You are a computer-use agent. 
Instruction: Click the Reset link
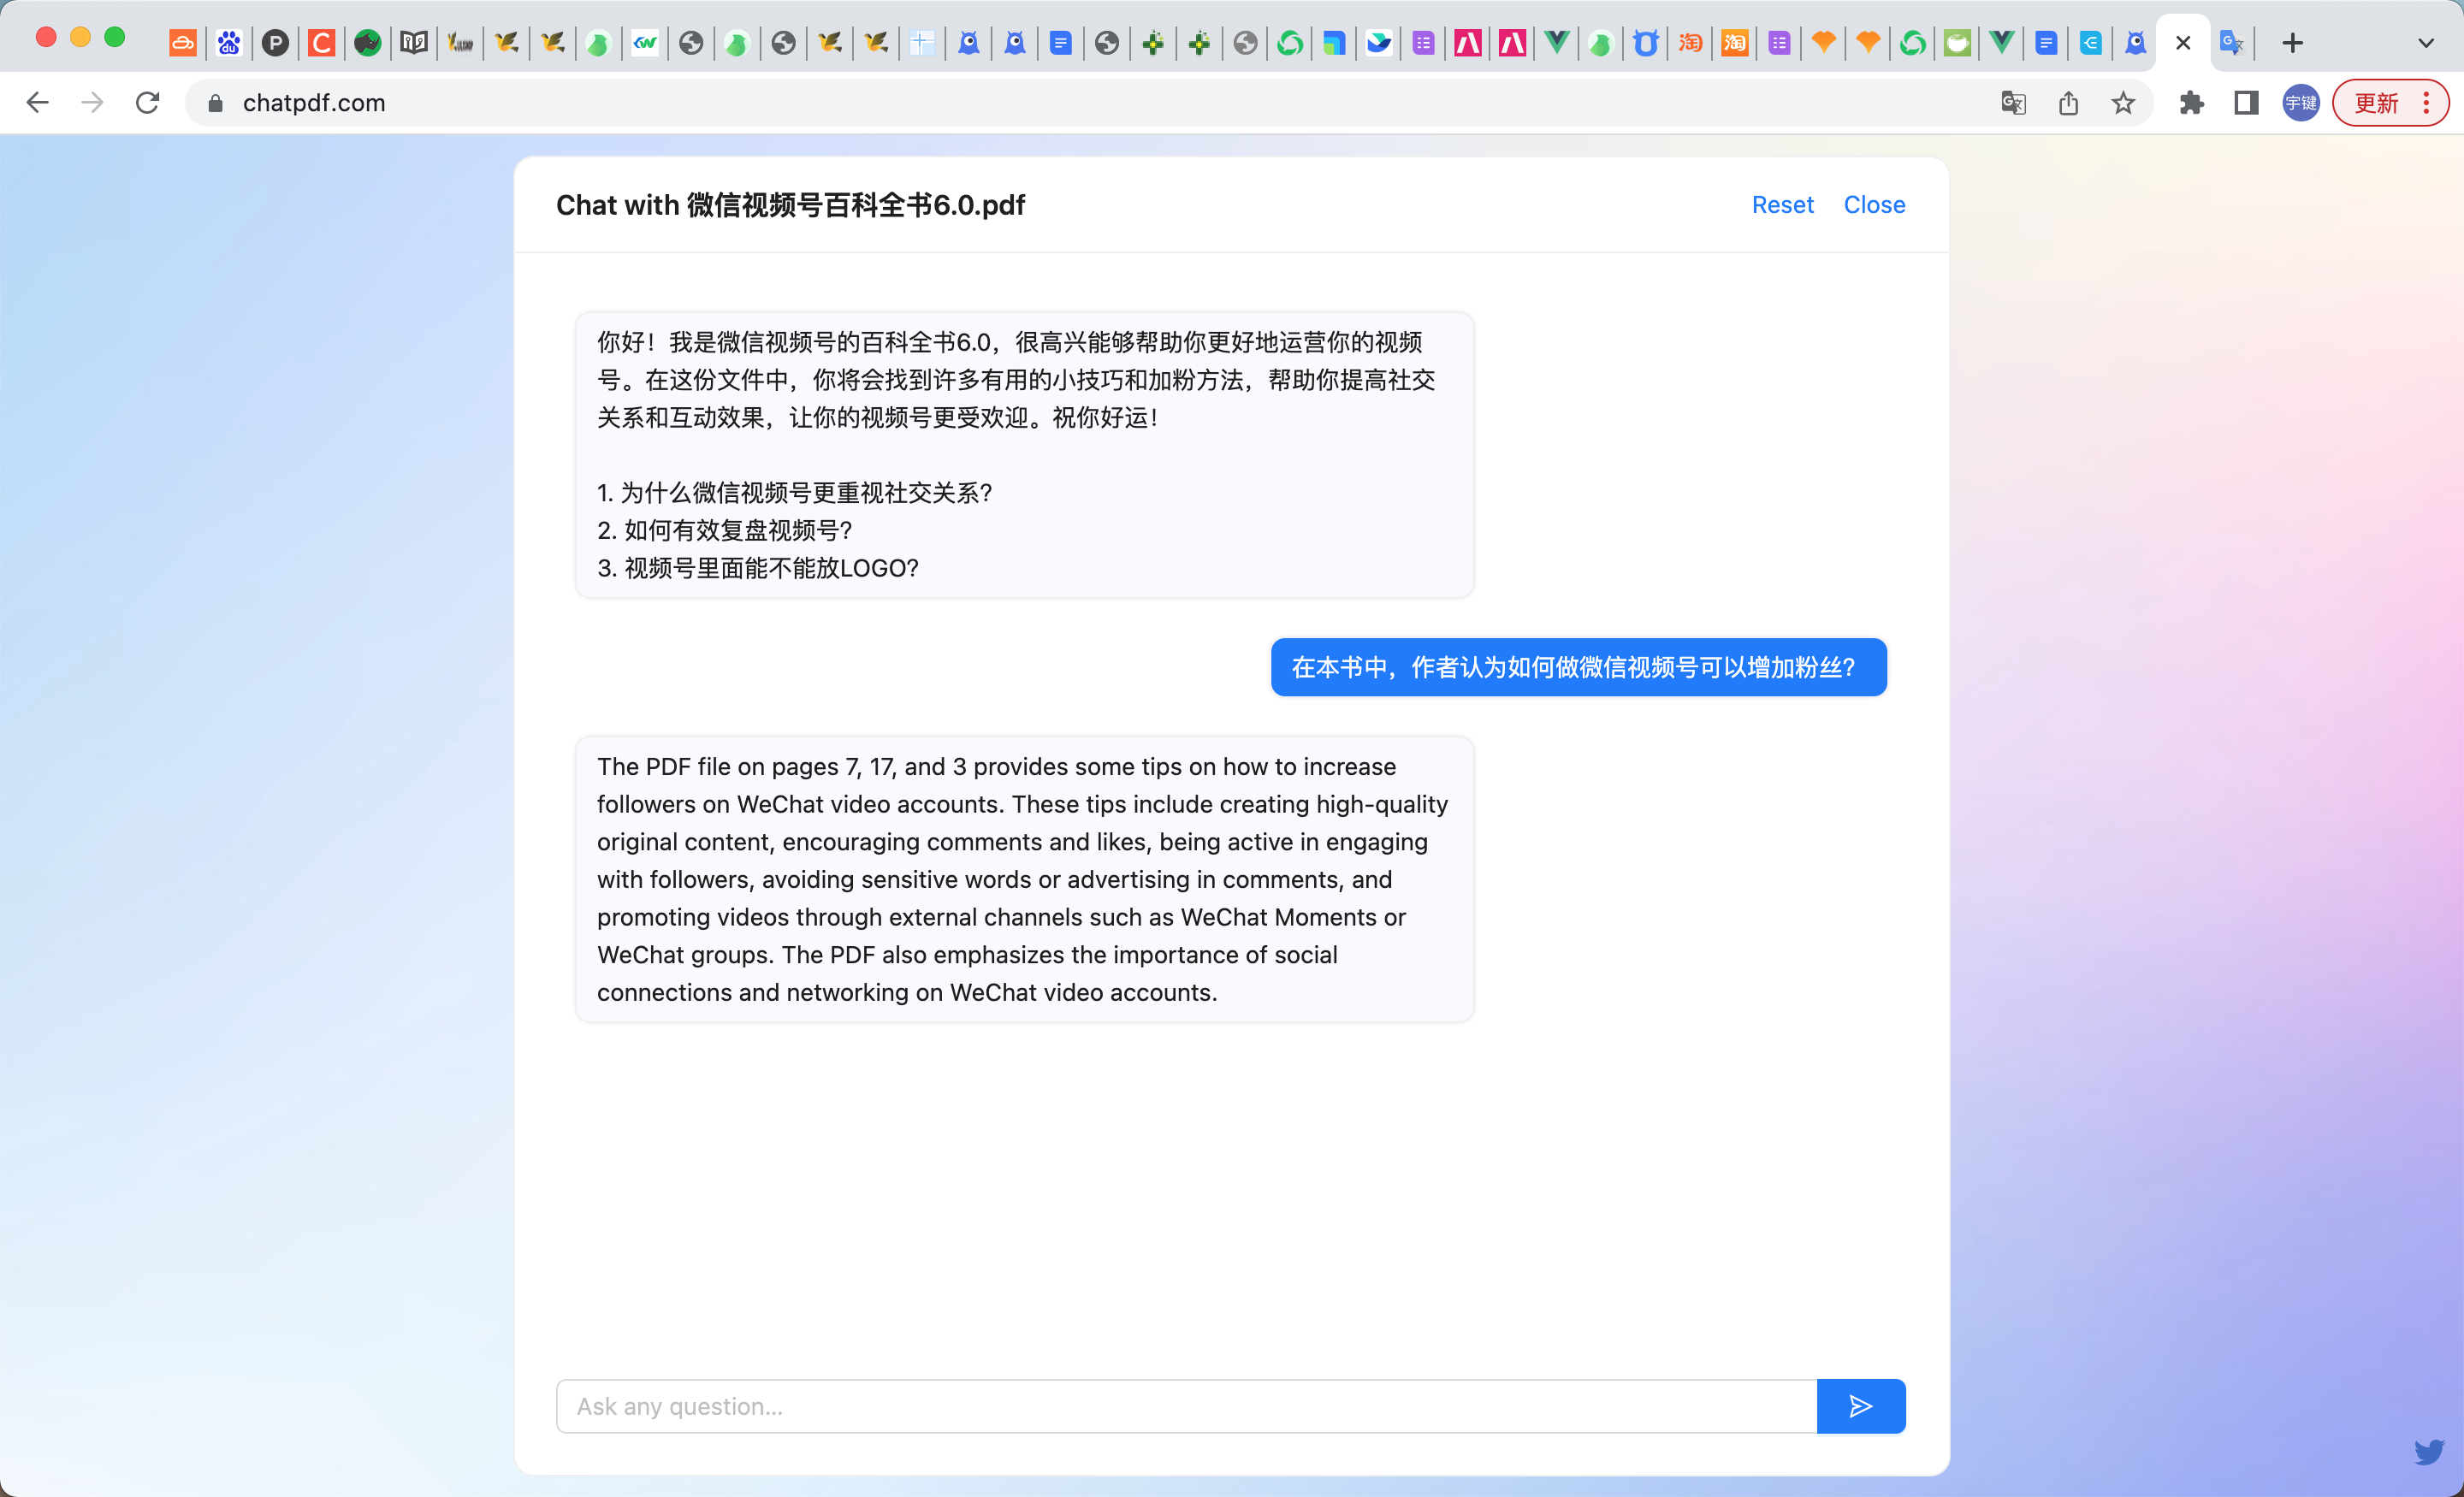(1782, 205)
